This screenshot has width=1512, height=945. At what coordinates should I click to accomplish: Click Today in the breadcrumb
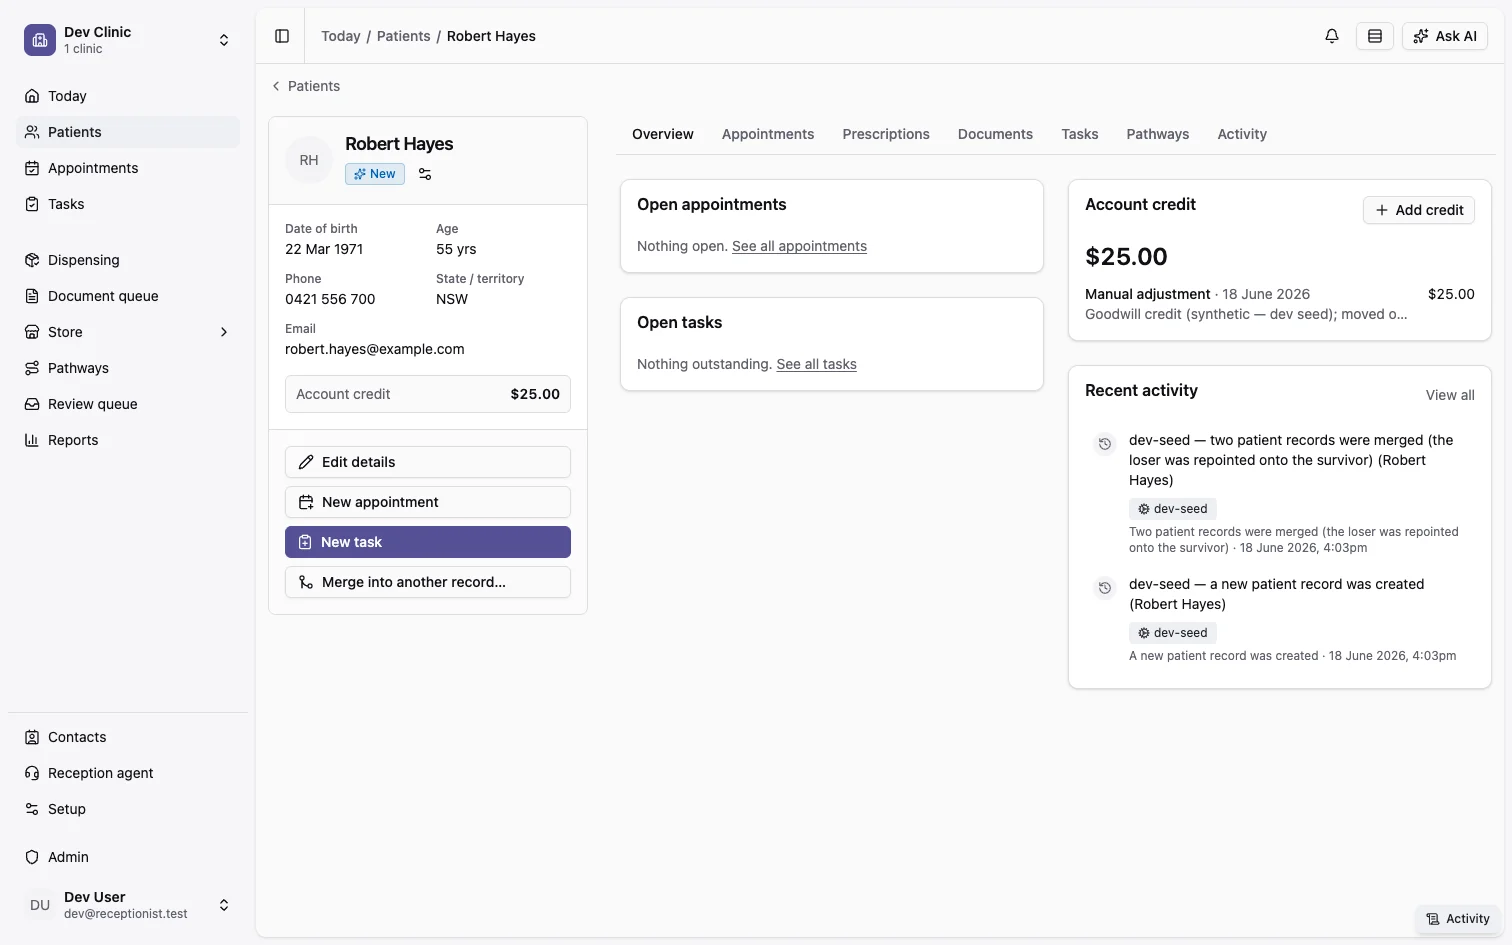click(340, 36)
